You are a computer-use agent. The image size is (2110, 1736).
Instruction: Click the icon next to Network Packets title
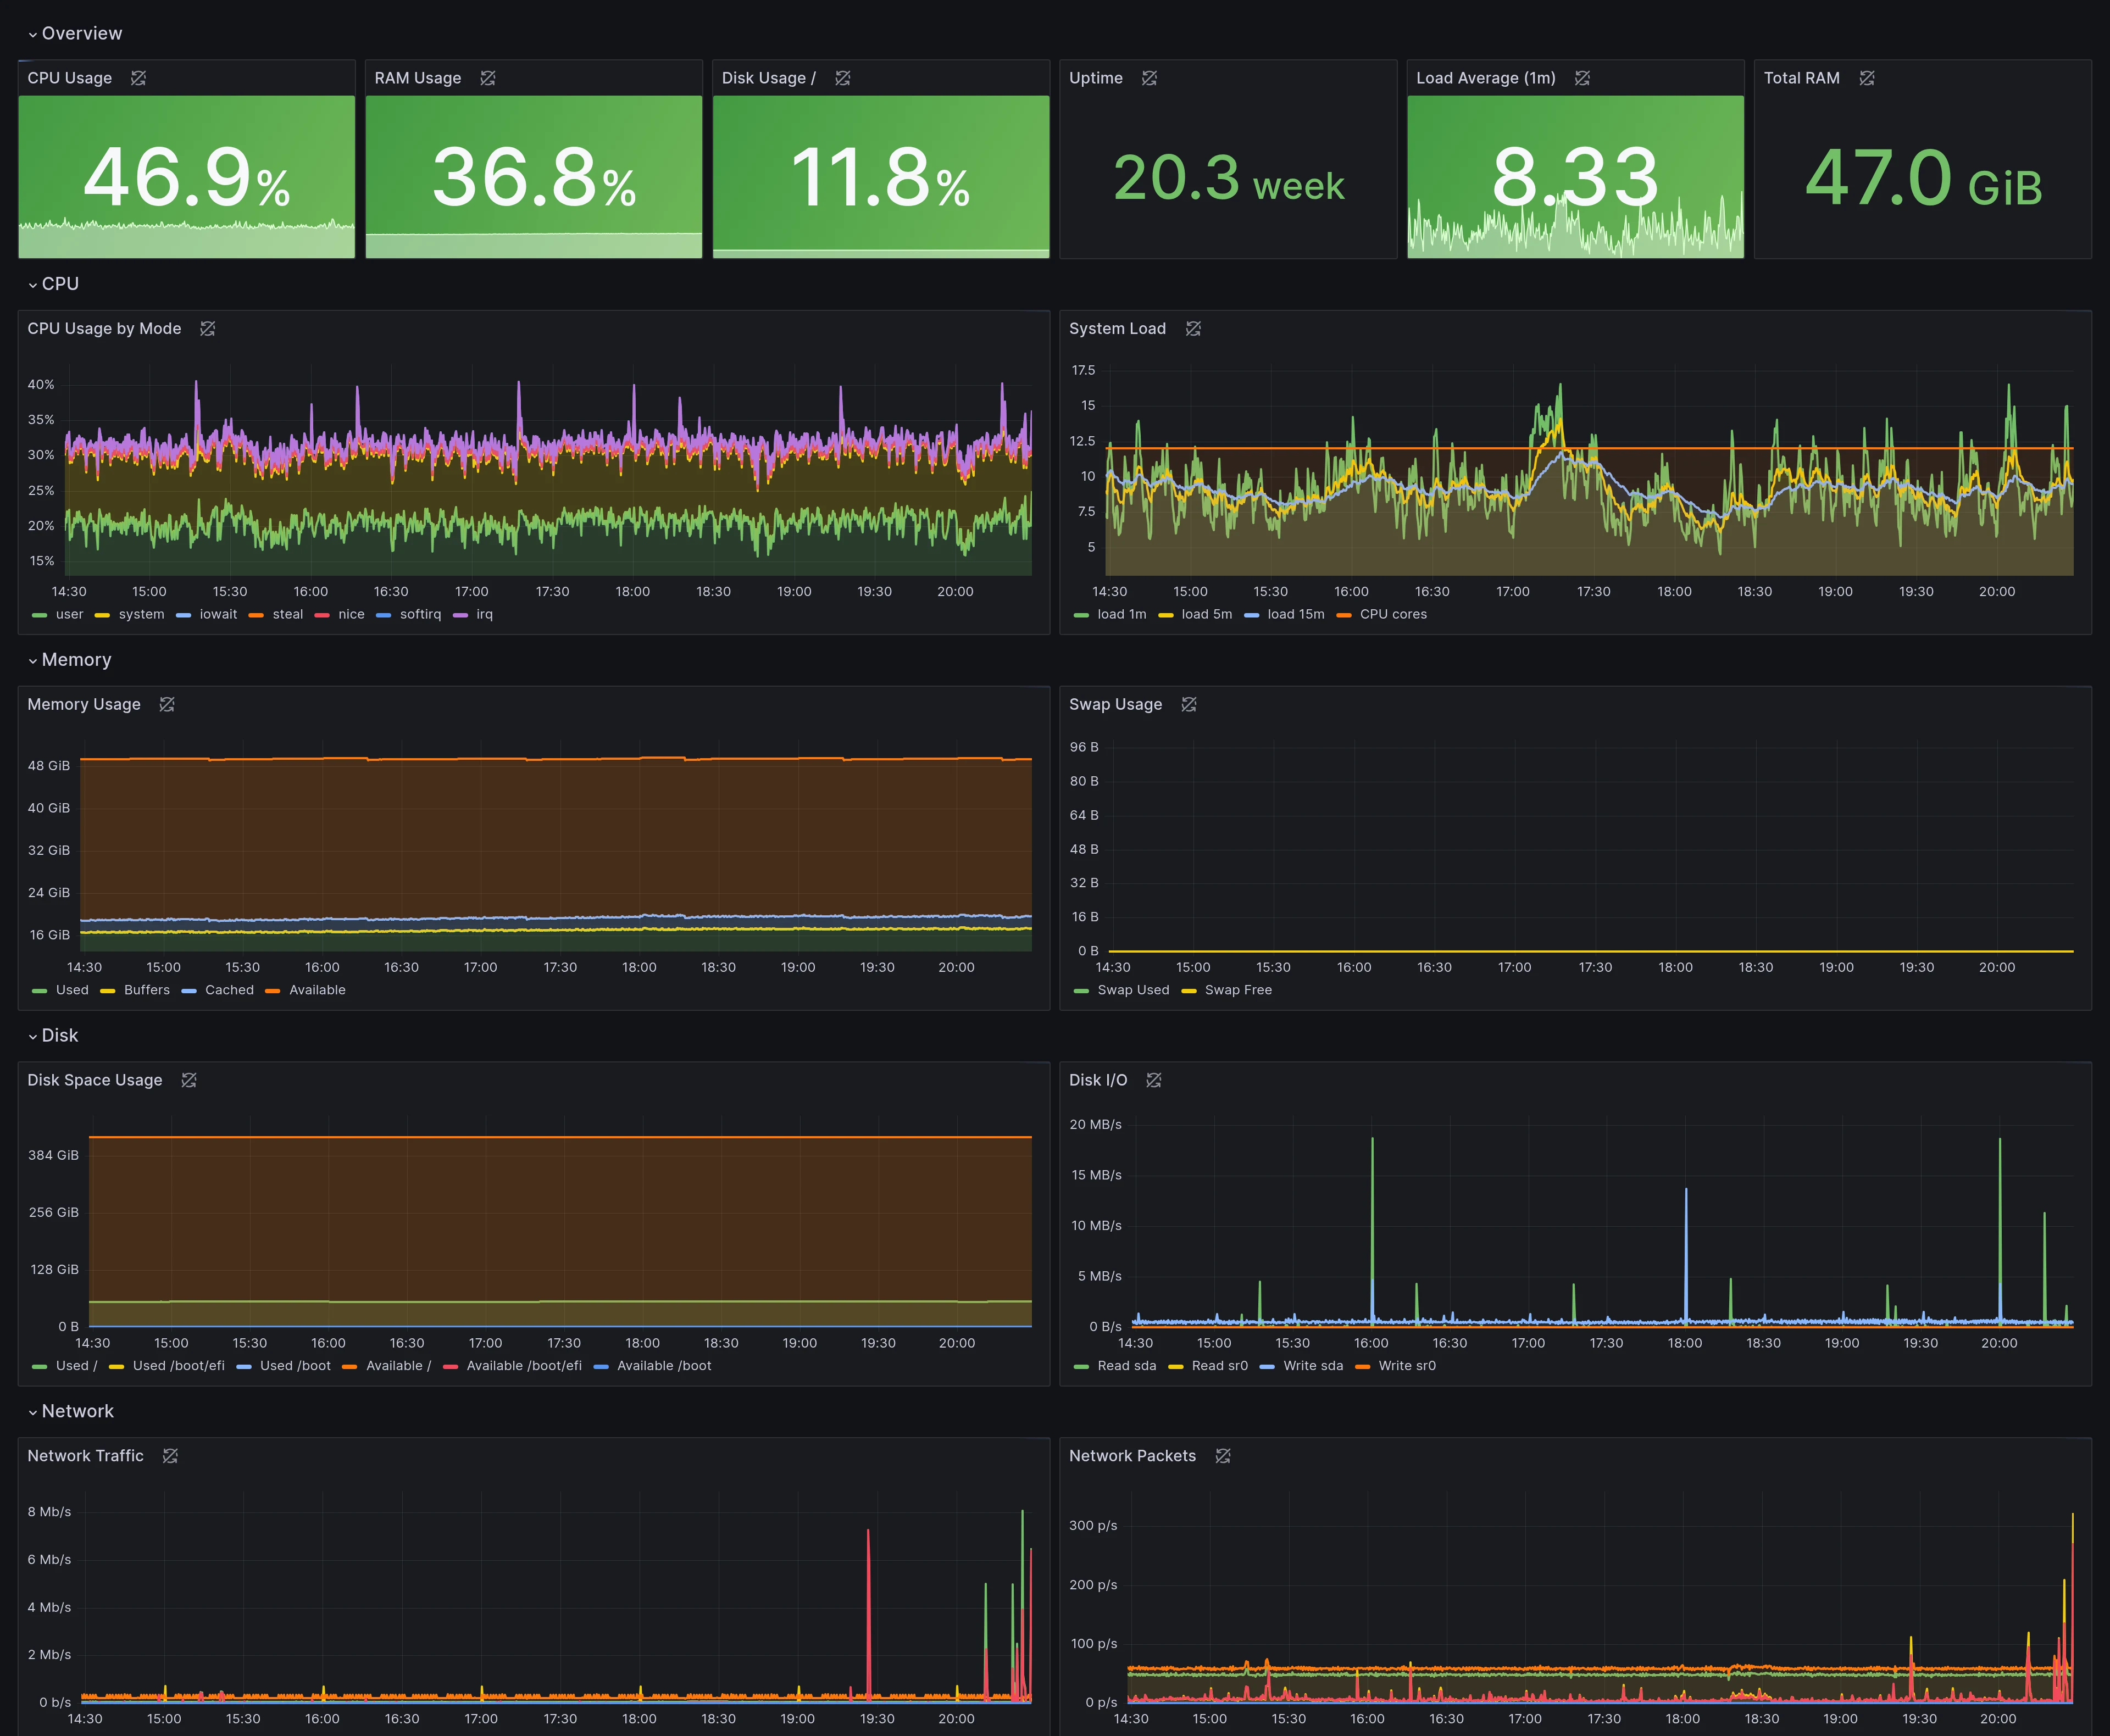[x=1223, y=1457]
